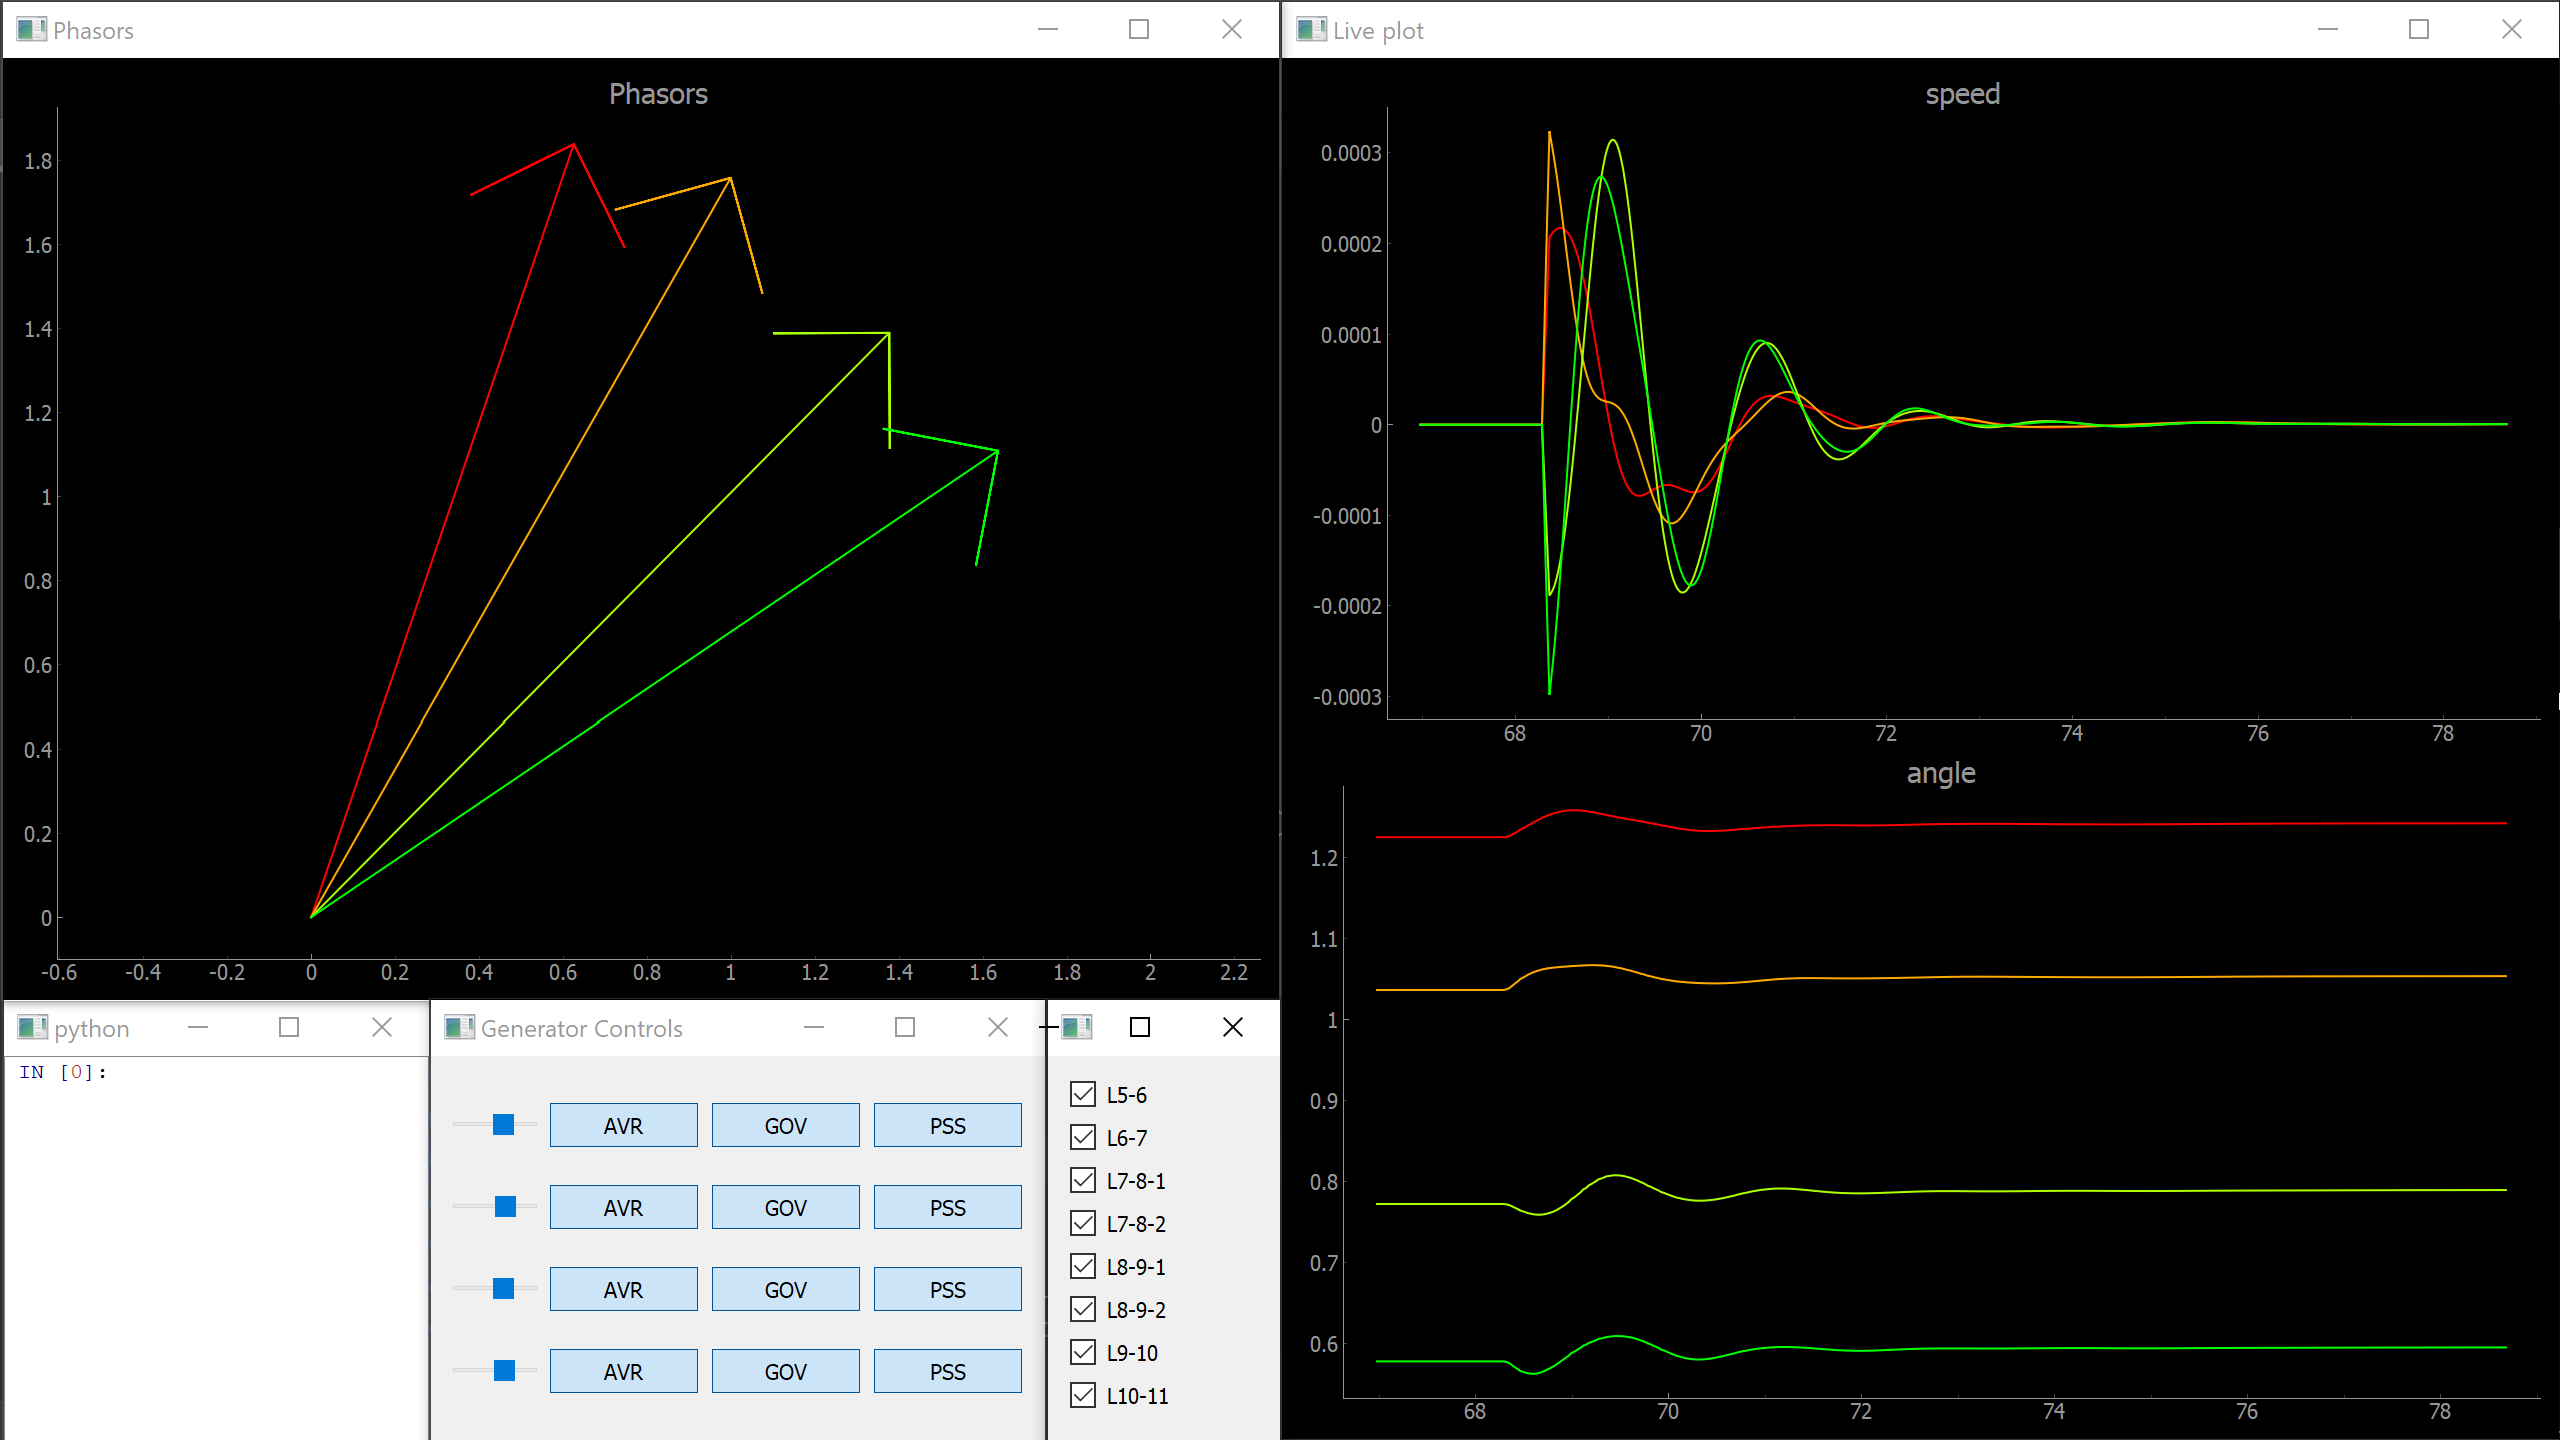The width and height of the screenshot is (2560, 1440).
Task: Click the Generator Controls window title icon
Action: point(459,1027)
